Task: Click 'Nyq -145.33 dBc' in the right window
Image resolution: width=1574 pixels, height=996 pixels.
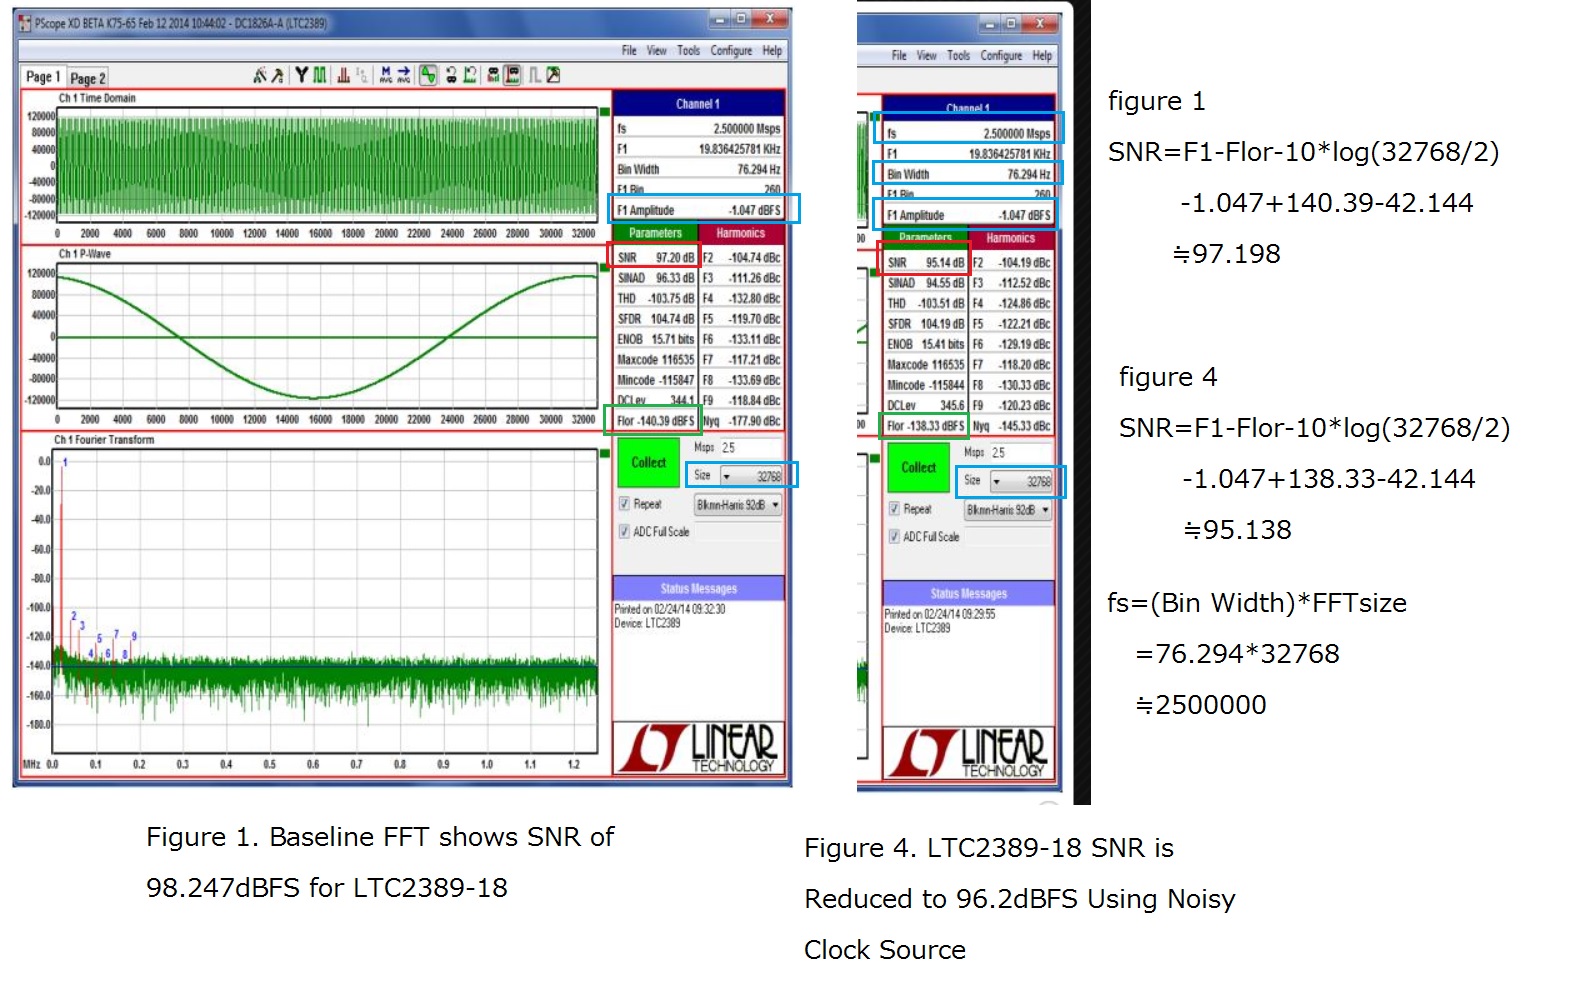Action: tap(1011, 425)
